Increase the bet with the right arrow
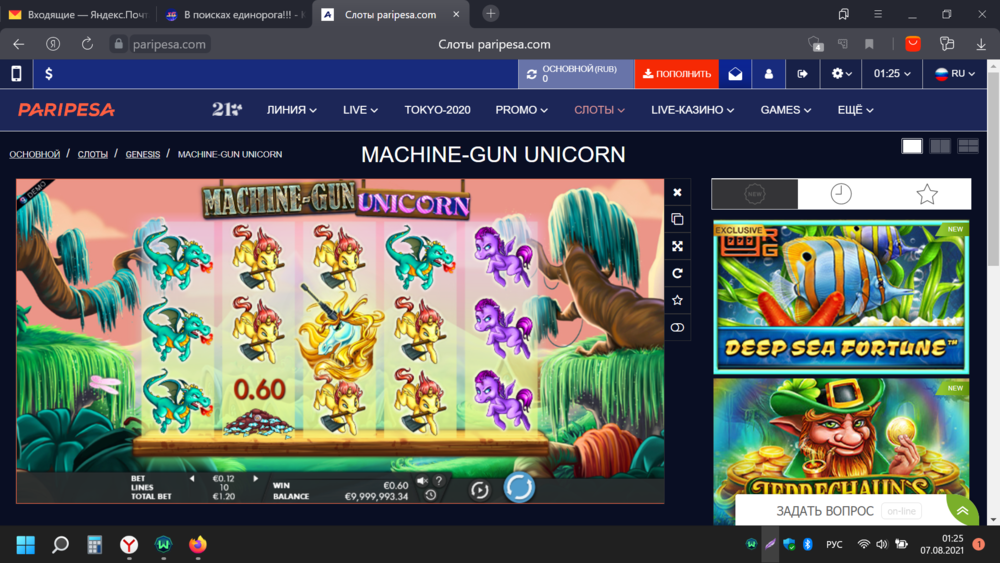Viewport: 1000px width, 563px height. pos(256,478)
